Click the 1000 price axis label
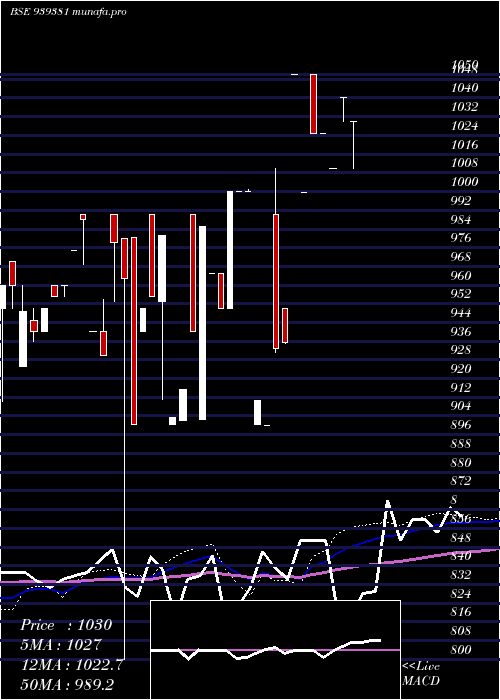 [x=464, y=182]
